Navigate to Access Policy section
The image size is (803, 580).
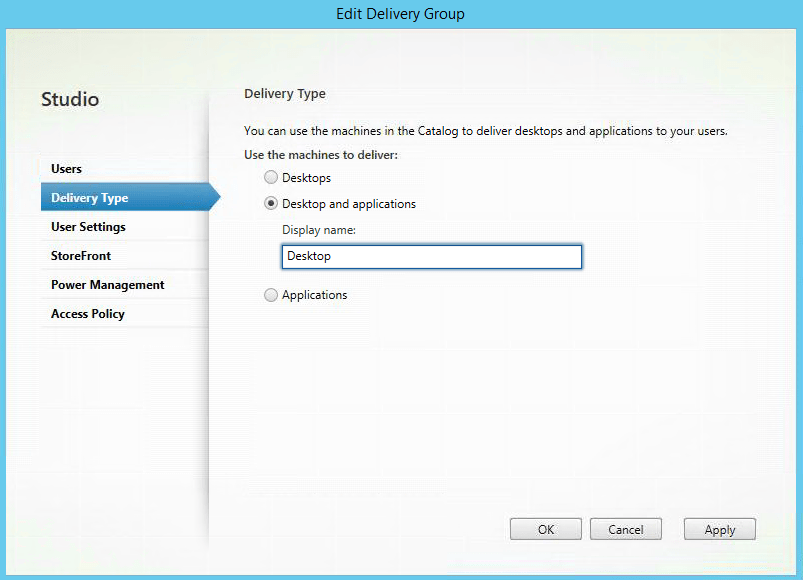124,314
